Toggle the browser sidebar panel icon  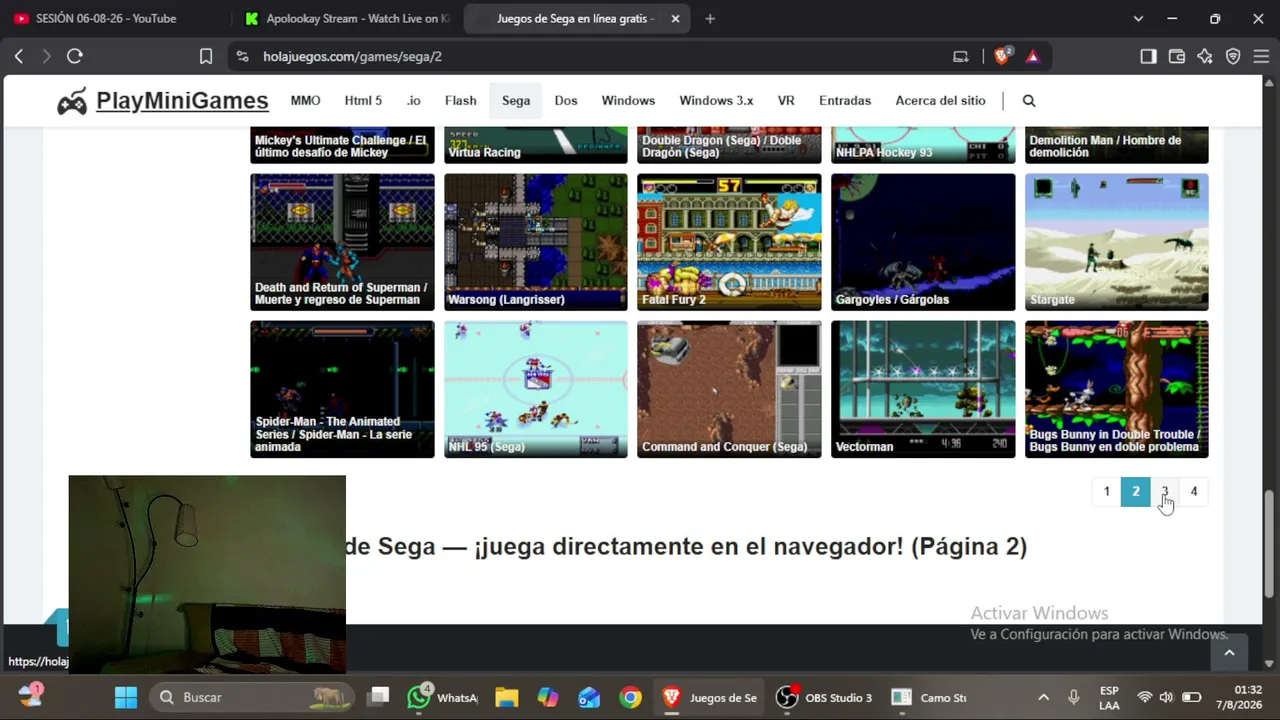point(1148,57)
